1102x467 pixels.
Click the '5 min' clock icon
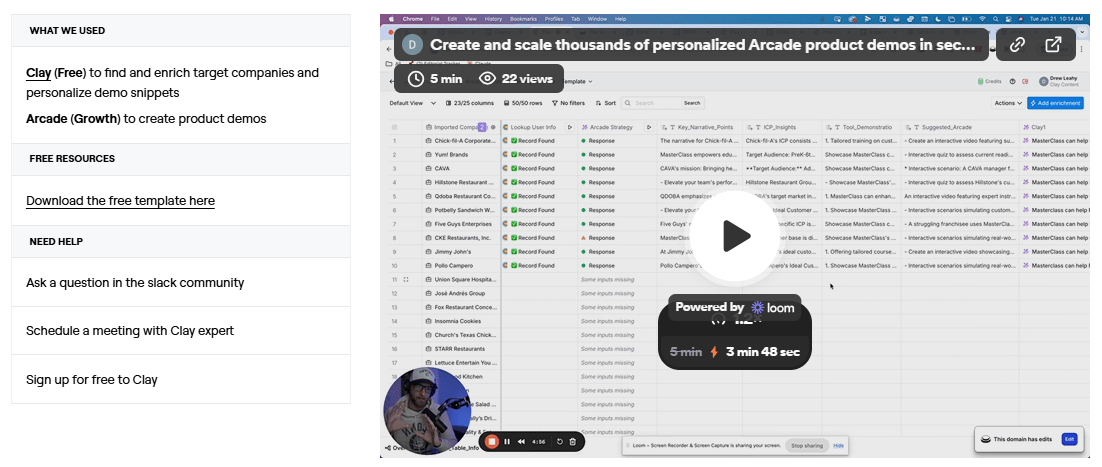click(x=416, y=79)
